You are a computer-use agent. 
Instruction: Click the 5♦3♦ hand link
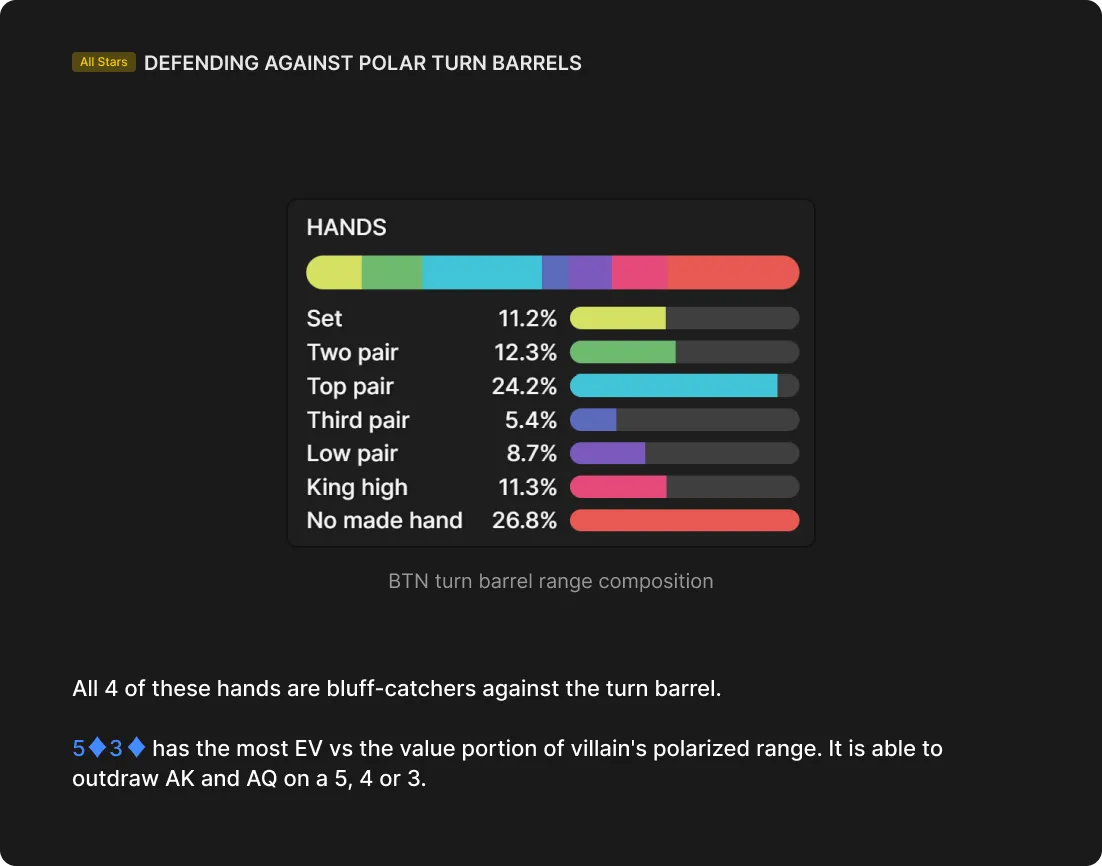pos(110,748)
